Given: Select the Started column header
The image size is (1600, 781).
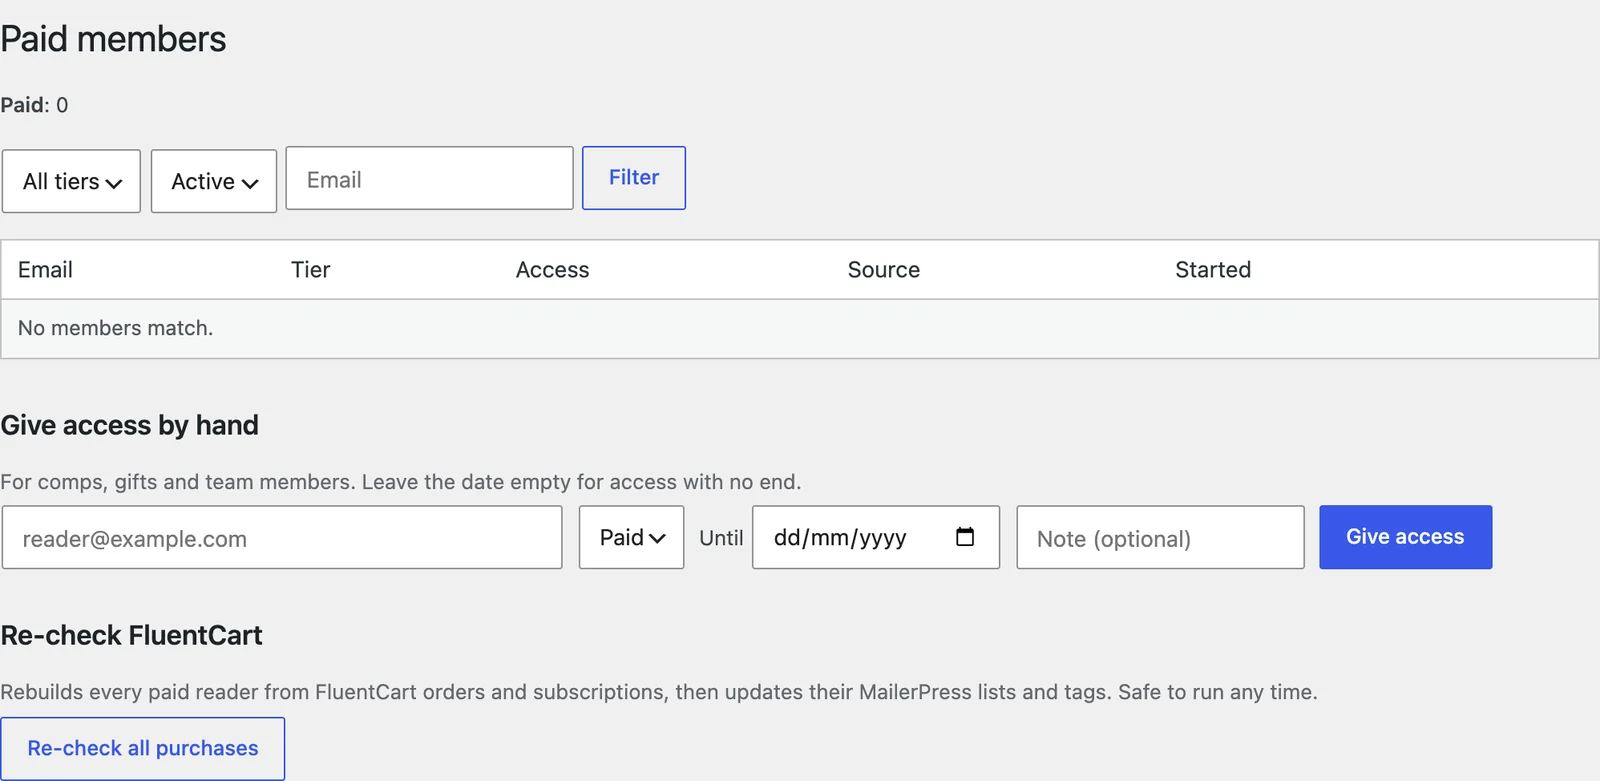Looking at the screenshot, I should [1213, 270].
